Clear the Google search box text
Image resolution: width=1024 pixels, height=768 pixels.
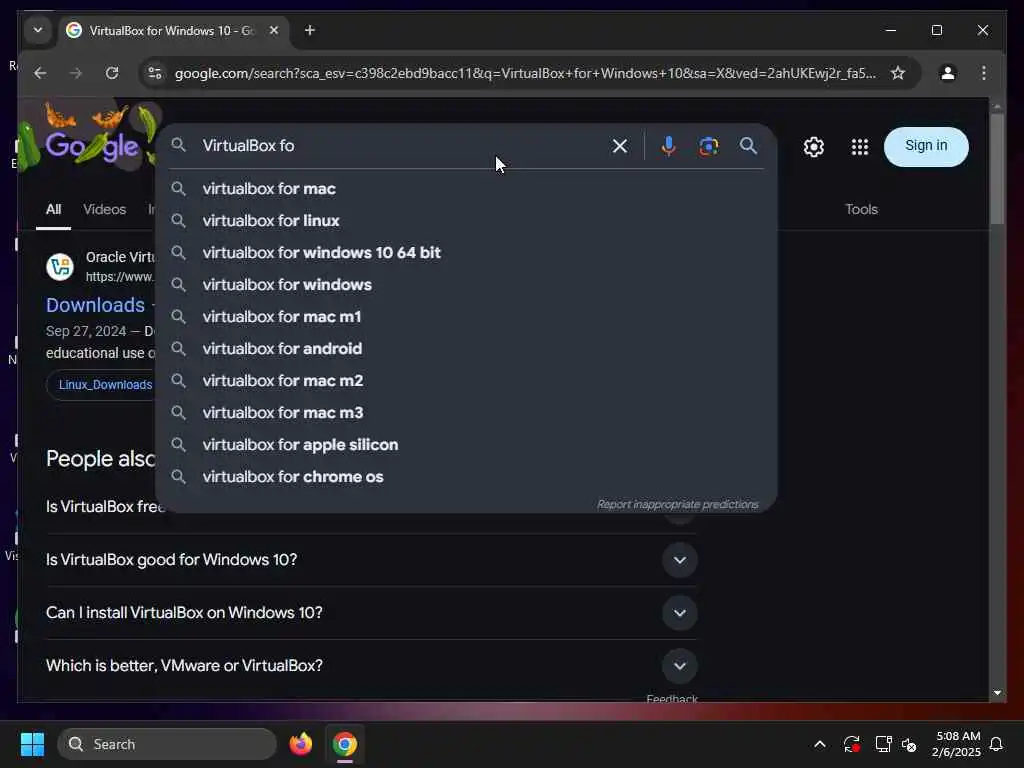point(619,146)
